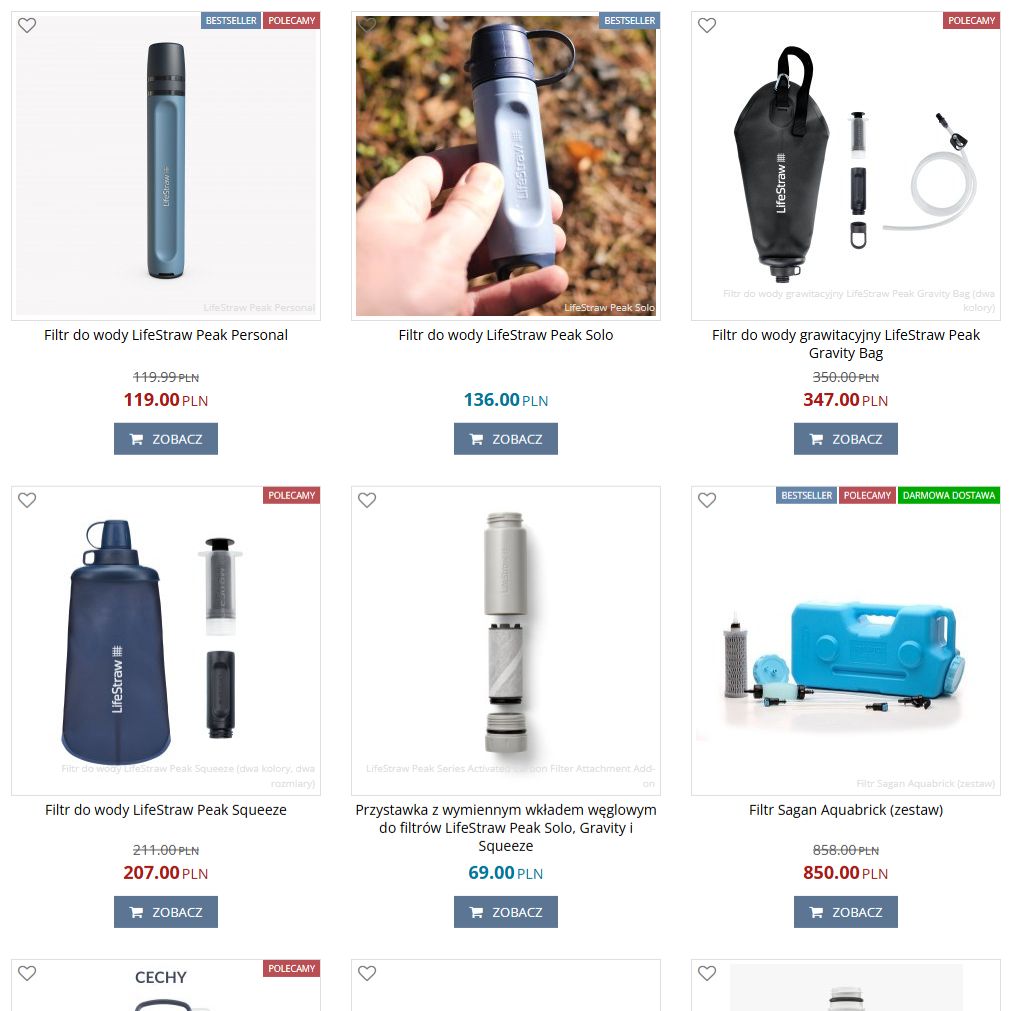This screenshot has width=1011, height=1011.
Task: Open Filtr Sagan Aquabrick (zestaw) title link
Action: (x=845, y=810)
